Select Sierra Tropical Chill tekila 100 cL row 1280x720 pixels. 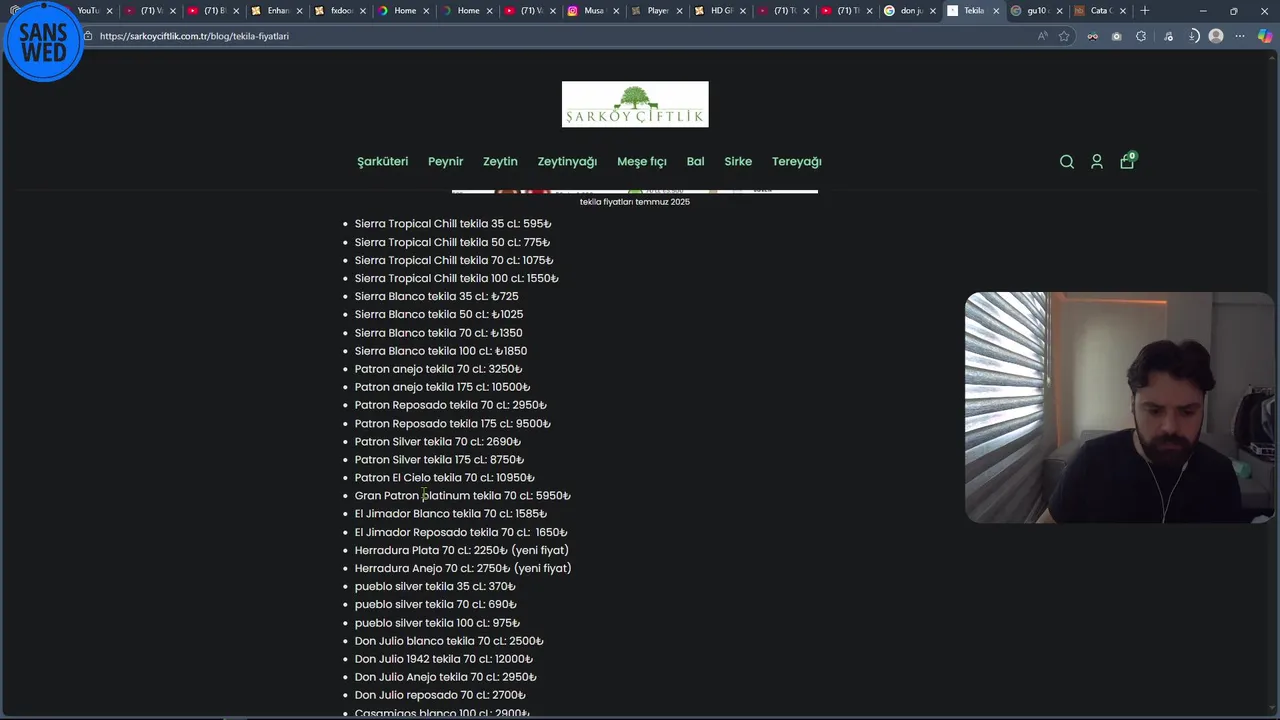tap(456, 278)
